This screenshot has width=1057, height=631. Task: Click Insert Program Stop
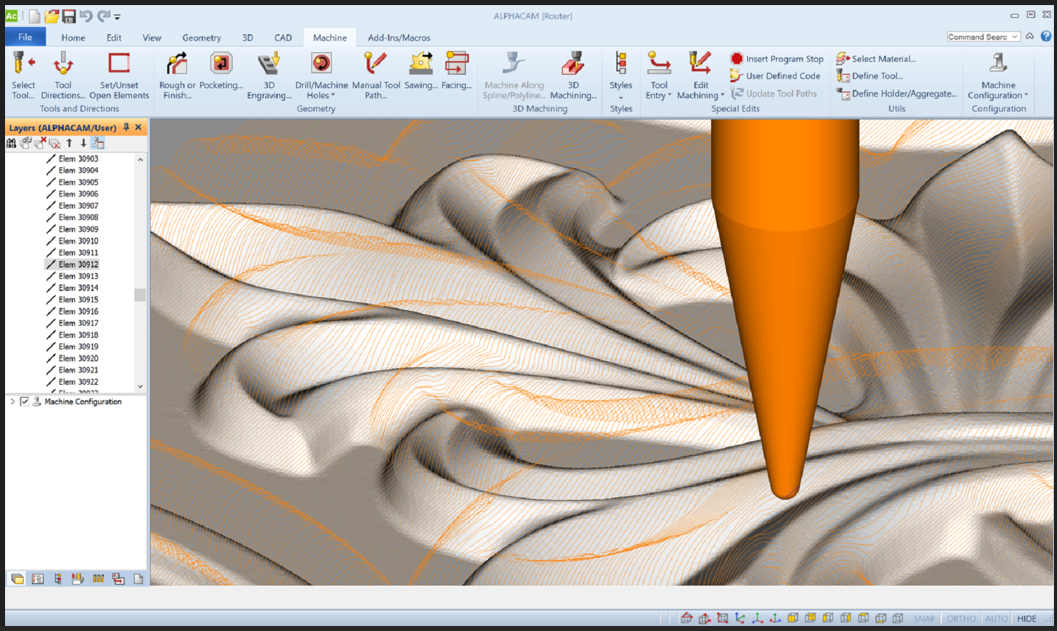[777, 59]
